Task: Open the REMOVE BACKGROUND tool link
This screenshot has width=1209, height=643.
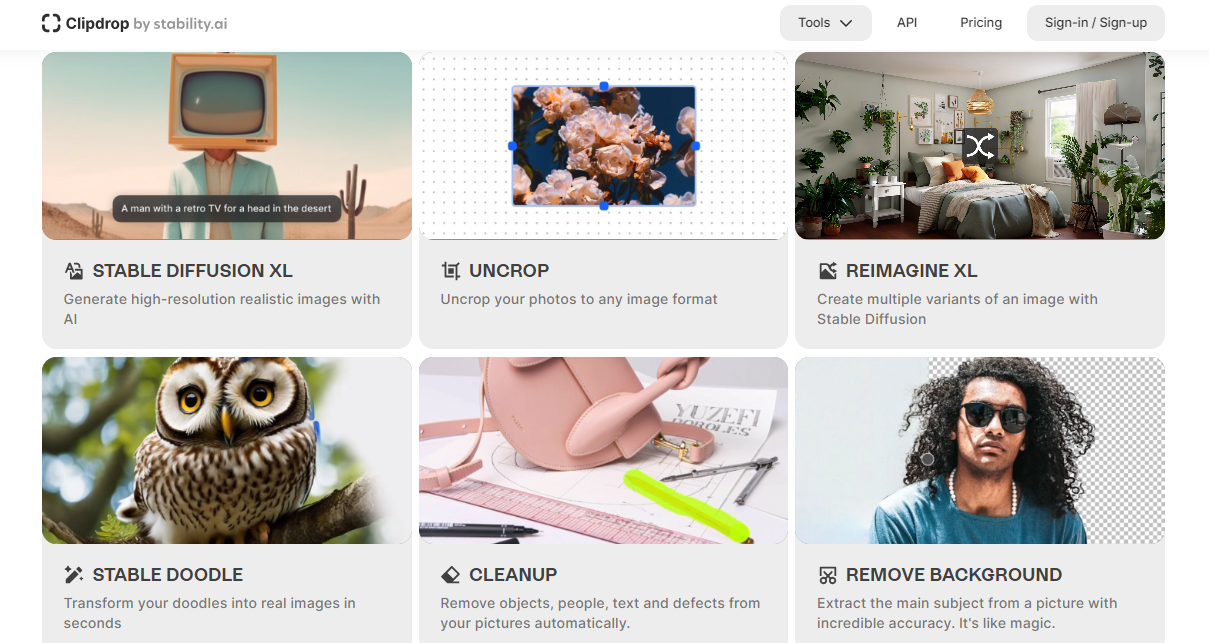Action: click(x=954, y=575)
